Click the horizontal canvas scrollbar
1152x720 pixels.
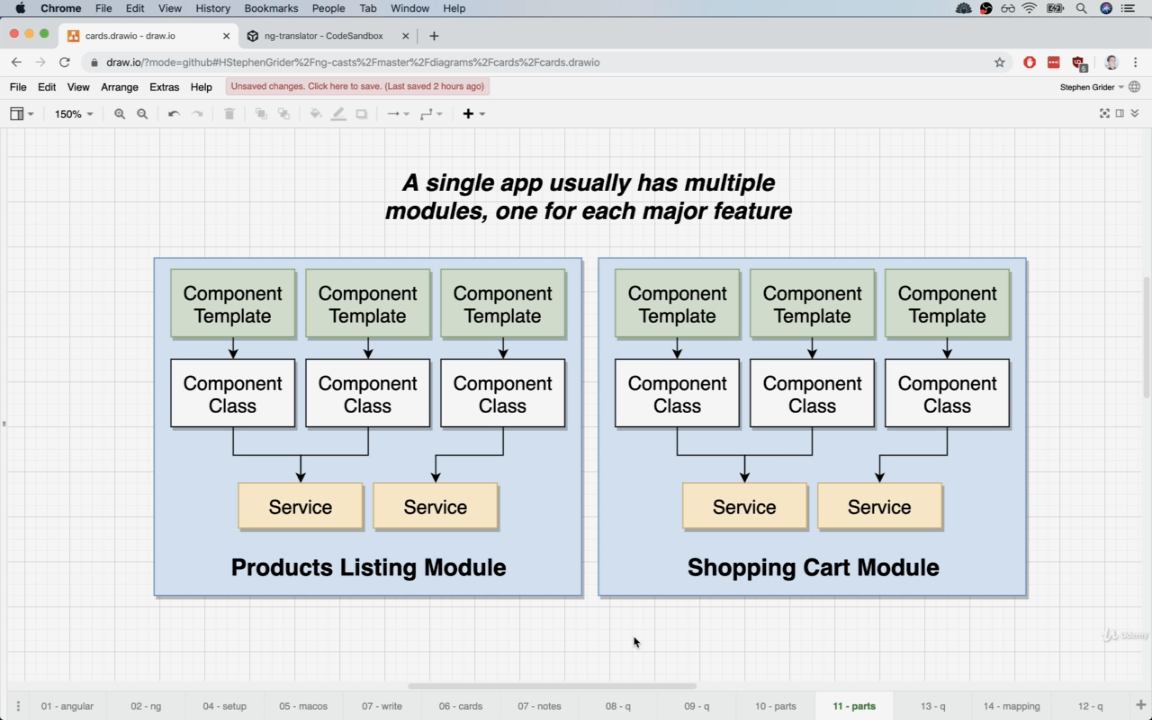click(552, 686)
